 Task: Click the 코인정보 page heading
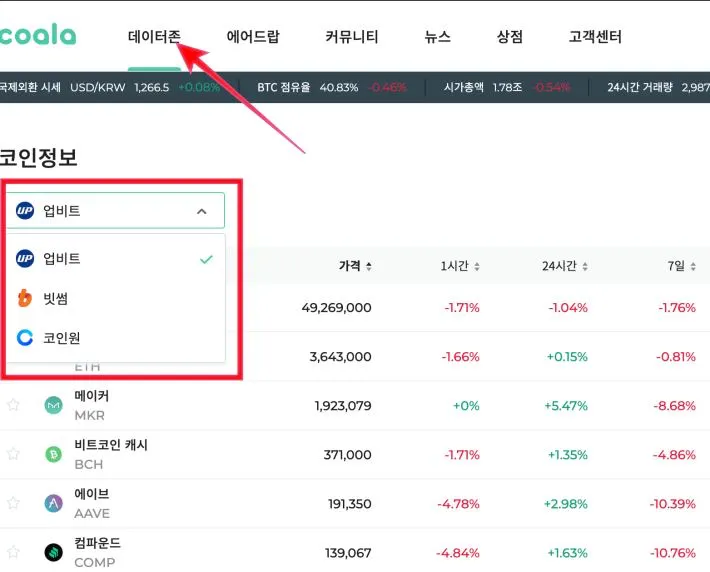38,158
